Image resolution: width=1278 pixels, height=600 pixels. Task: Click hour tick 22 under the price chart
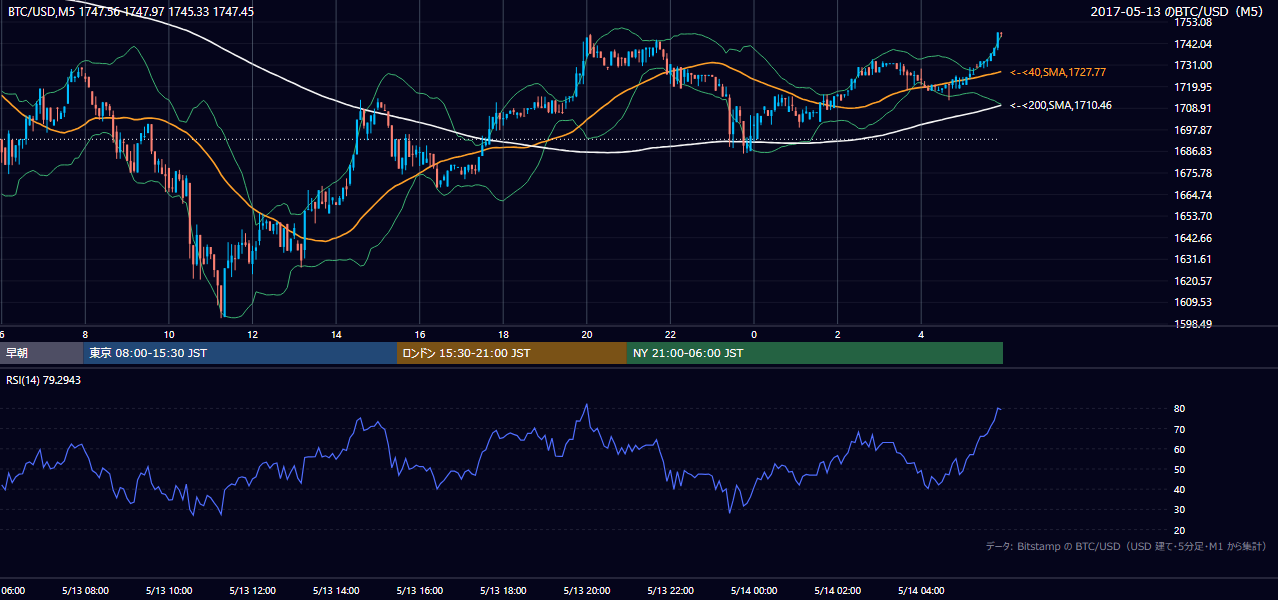670,335
